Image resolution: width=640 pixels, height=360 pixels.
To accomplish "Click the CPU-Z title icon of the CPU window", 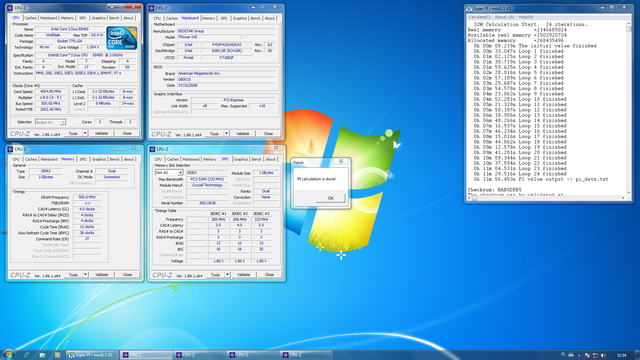I will [x=10, y=8].
